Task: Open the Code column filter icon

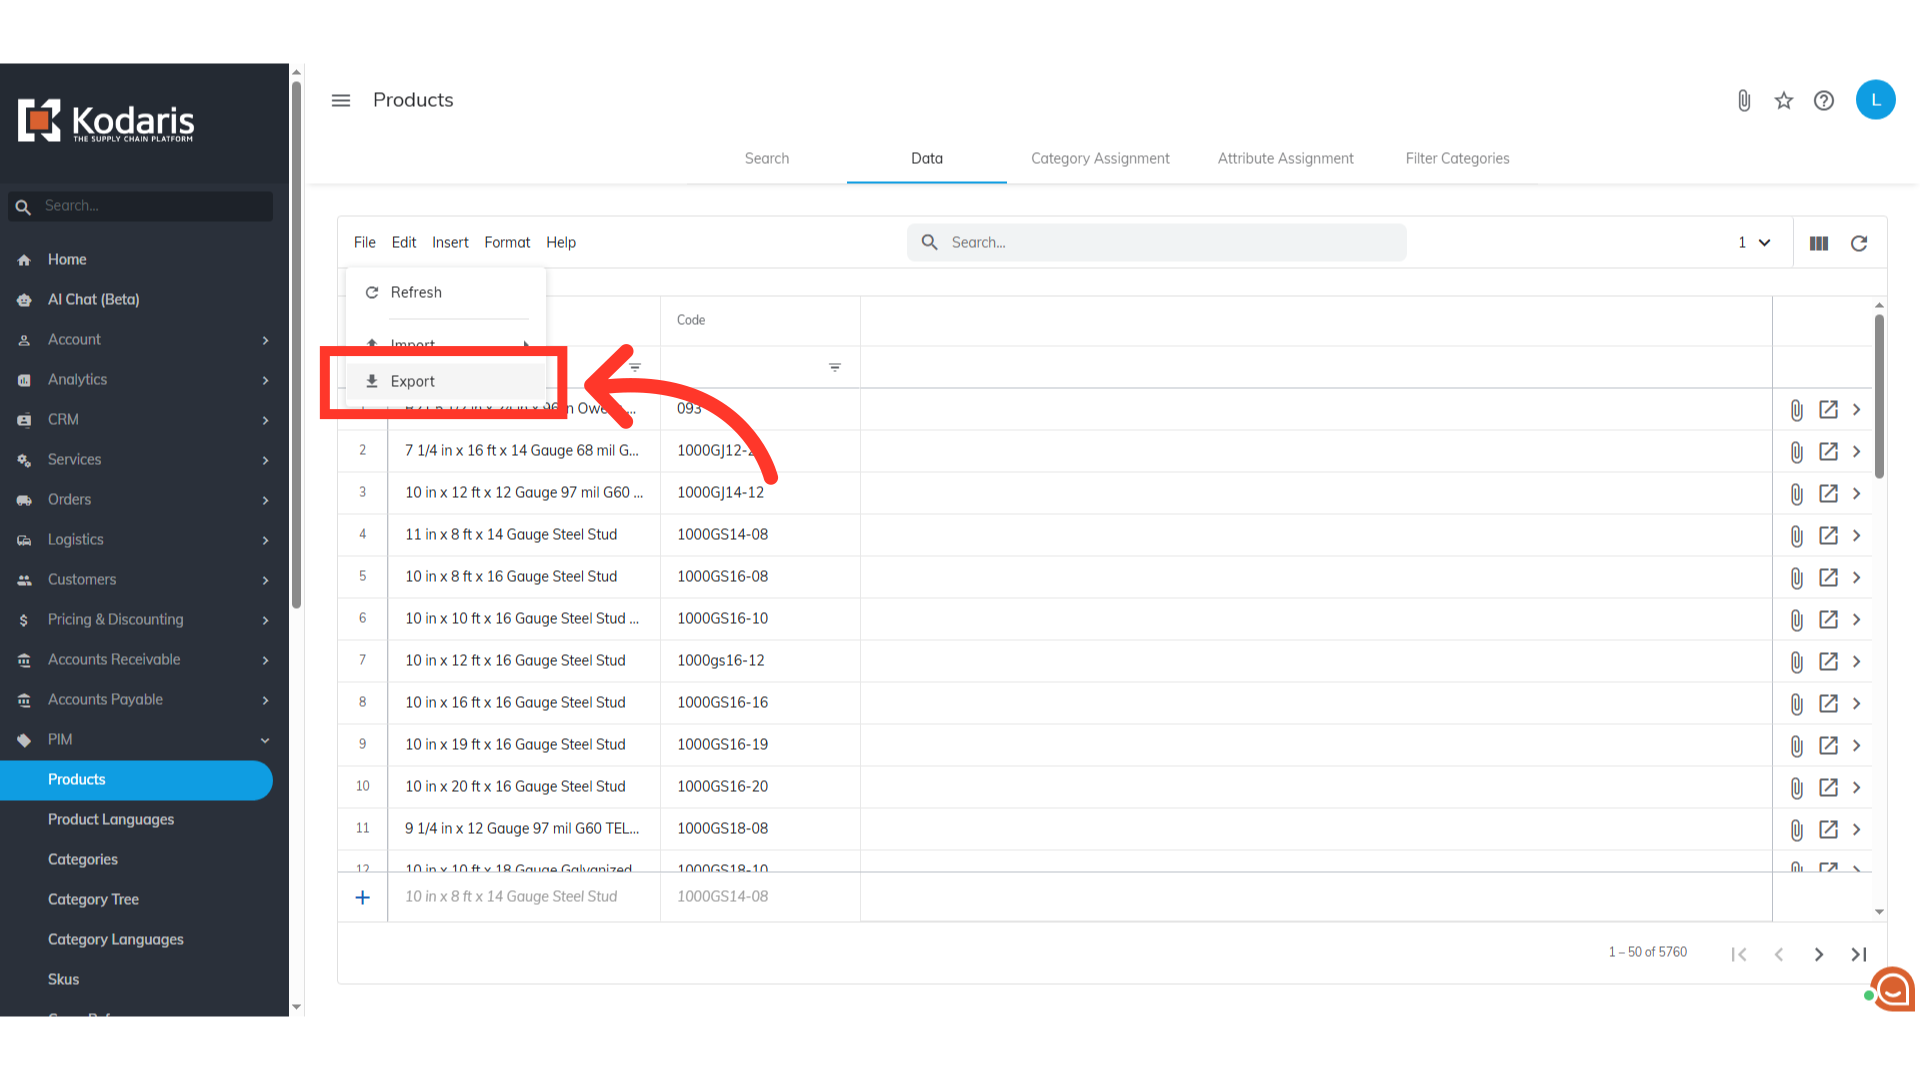Action: click(835, 368)
